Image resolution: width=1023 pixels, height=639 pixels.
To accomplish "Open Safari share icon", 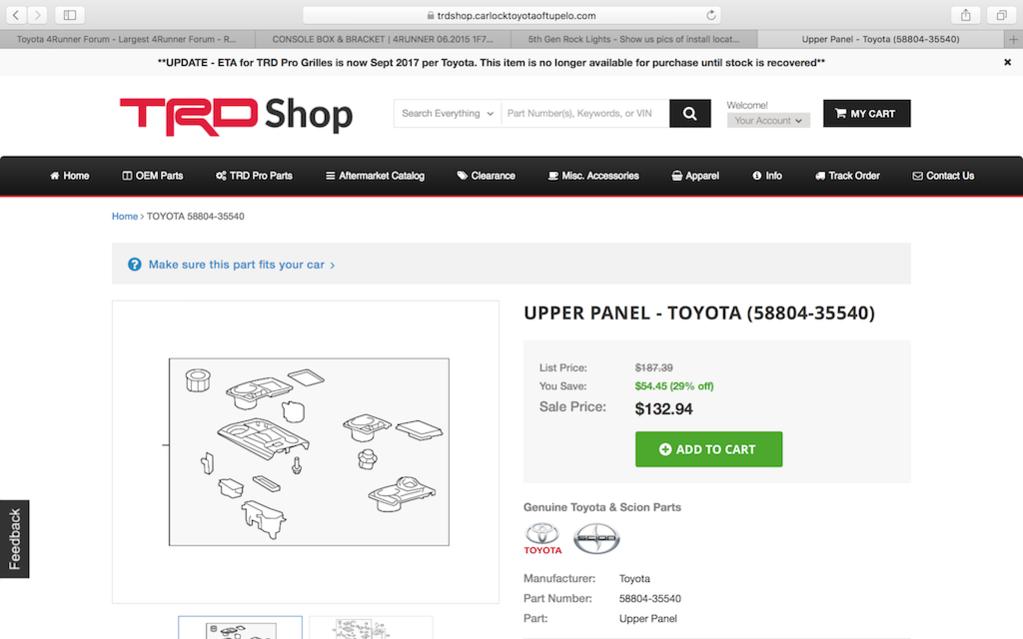I will 966,15.
